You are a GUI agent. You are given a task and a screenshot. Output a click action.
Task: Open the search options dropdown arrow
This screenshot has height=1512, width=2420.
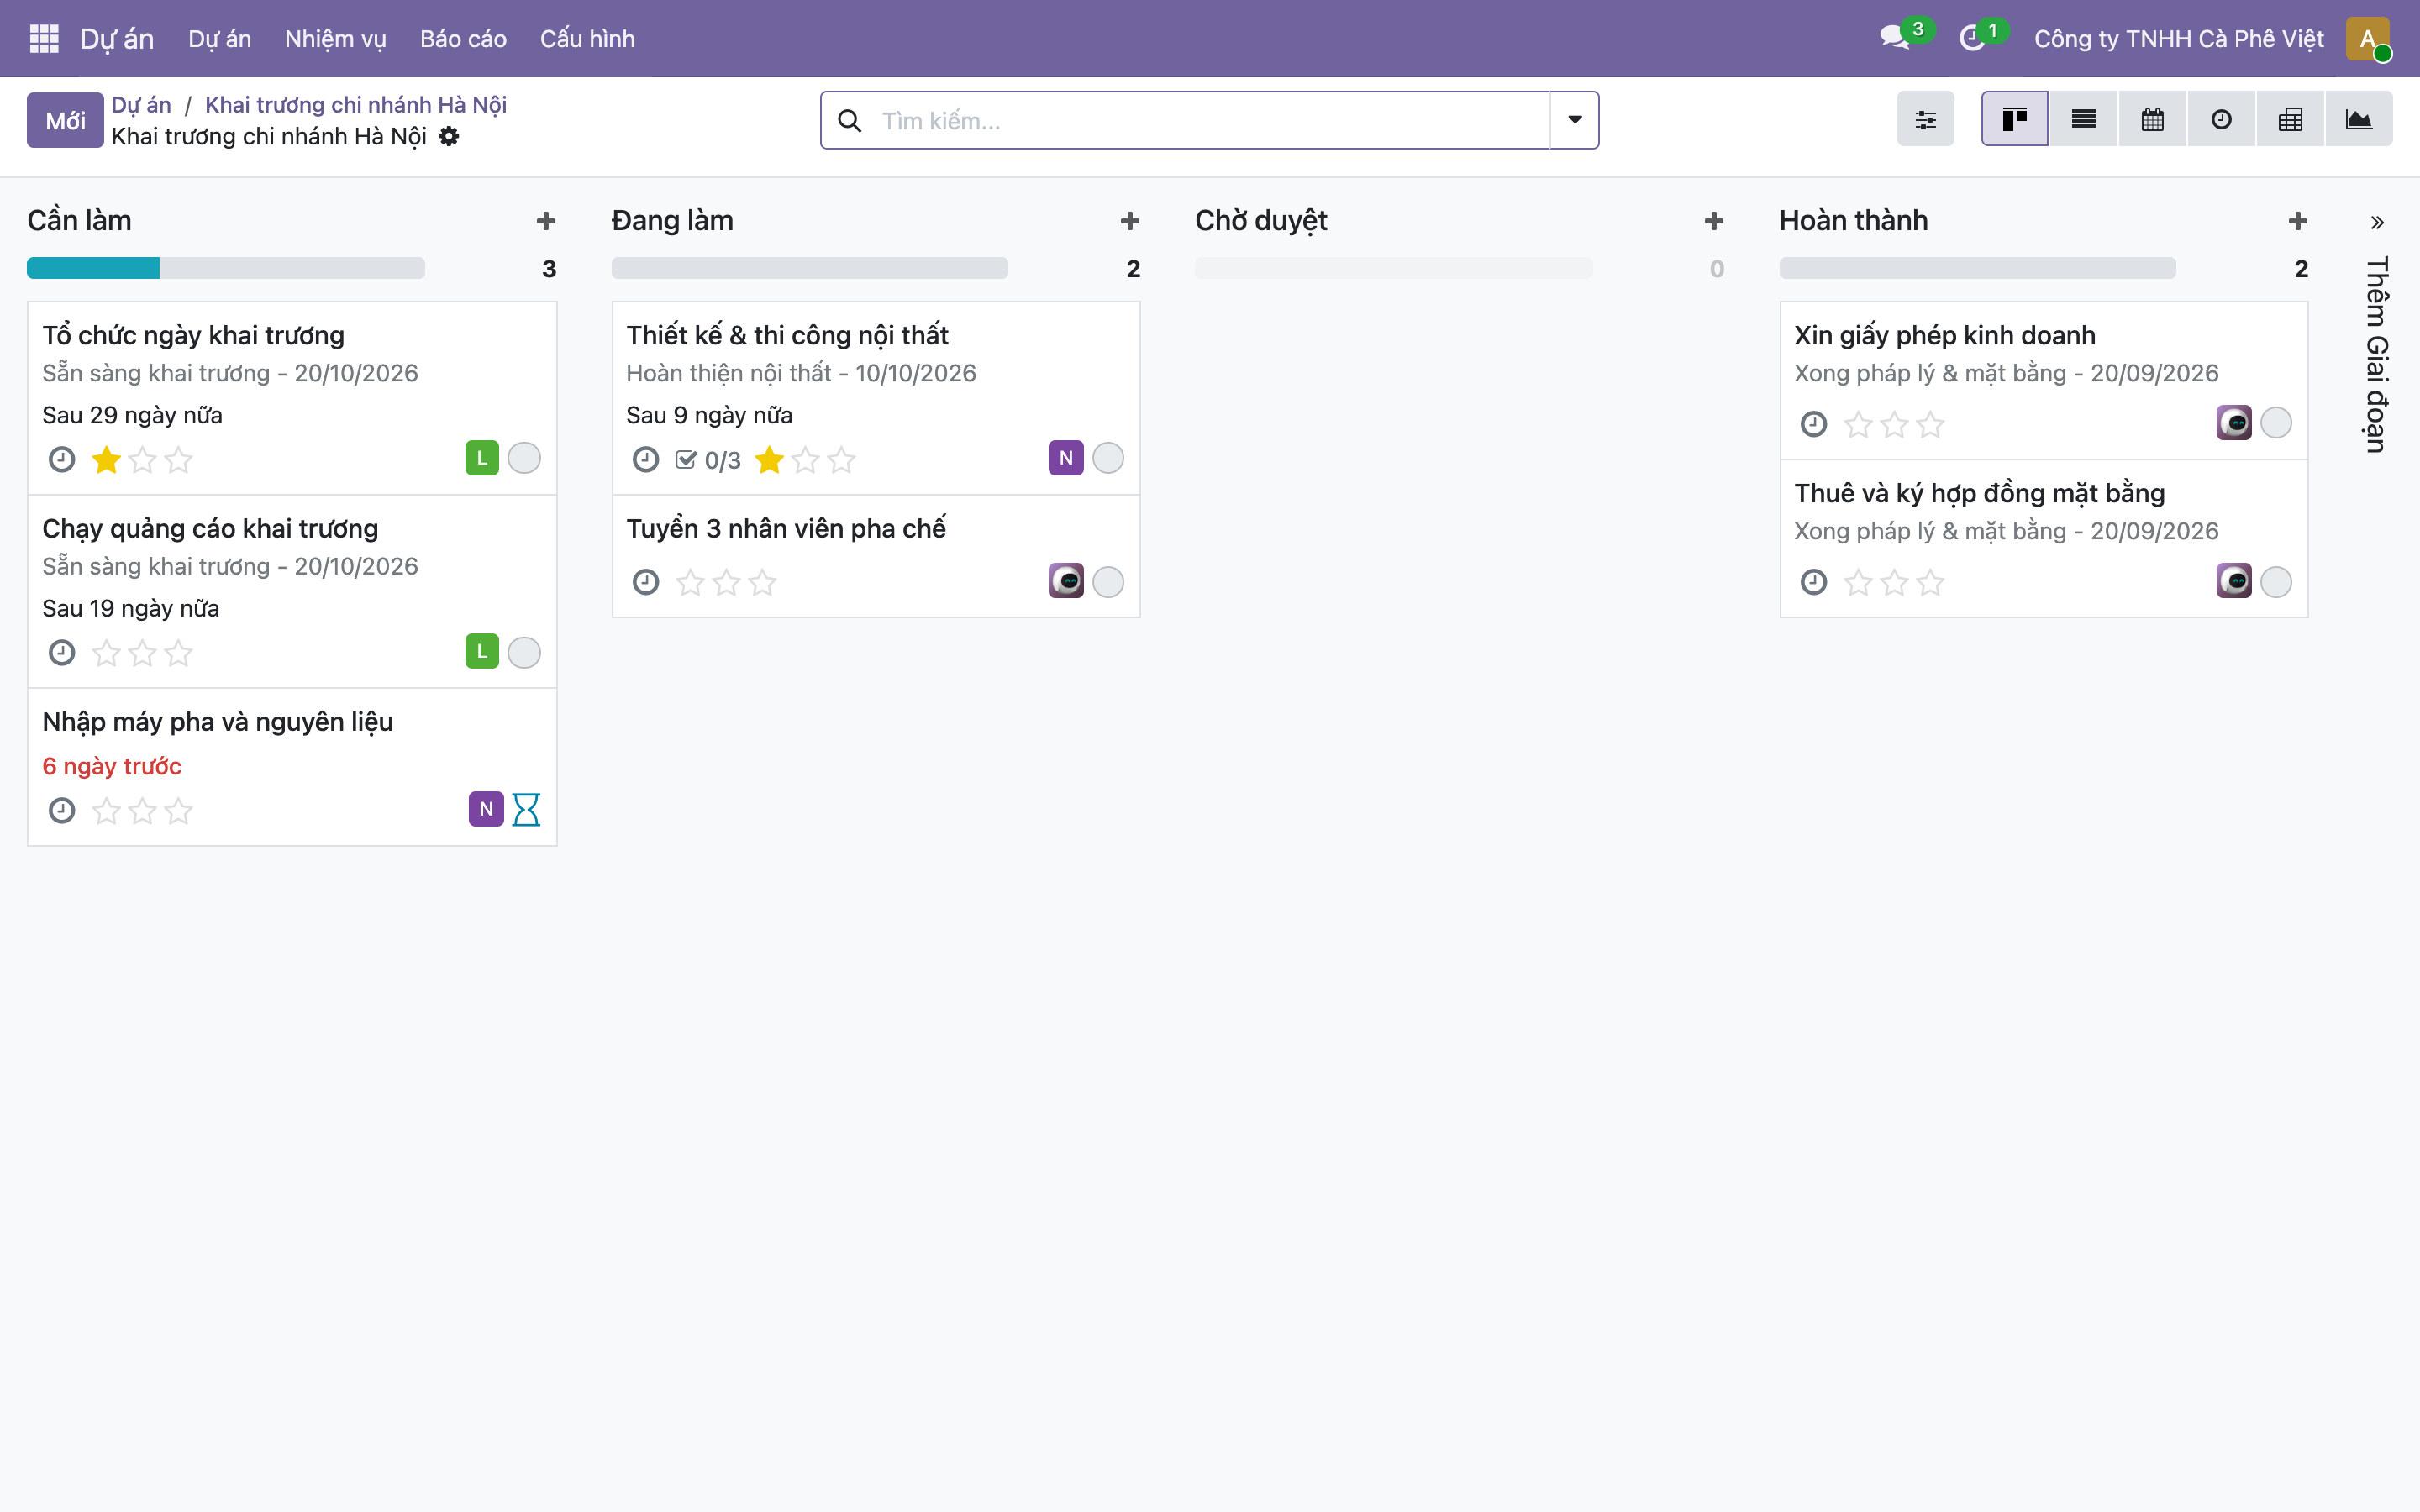point(1575,120)
